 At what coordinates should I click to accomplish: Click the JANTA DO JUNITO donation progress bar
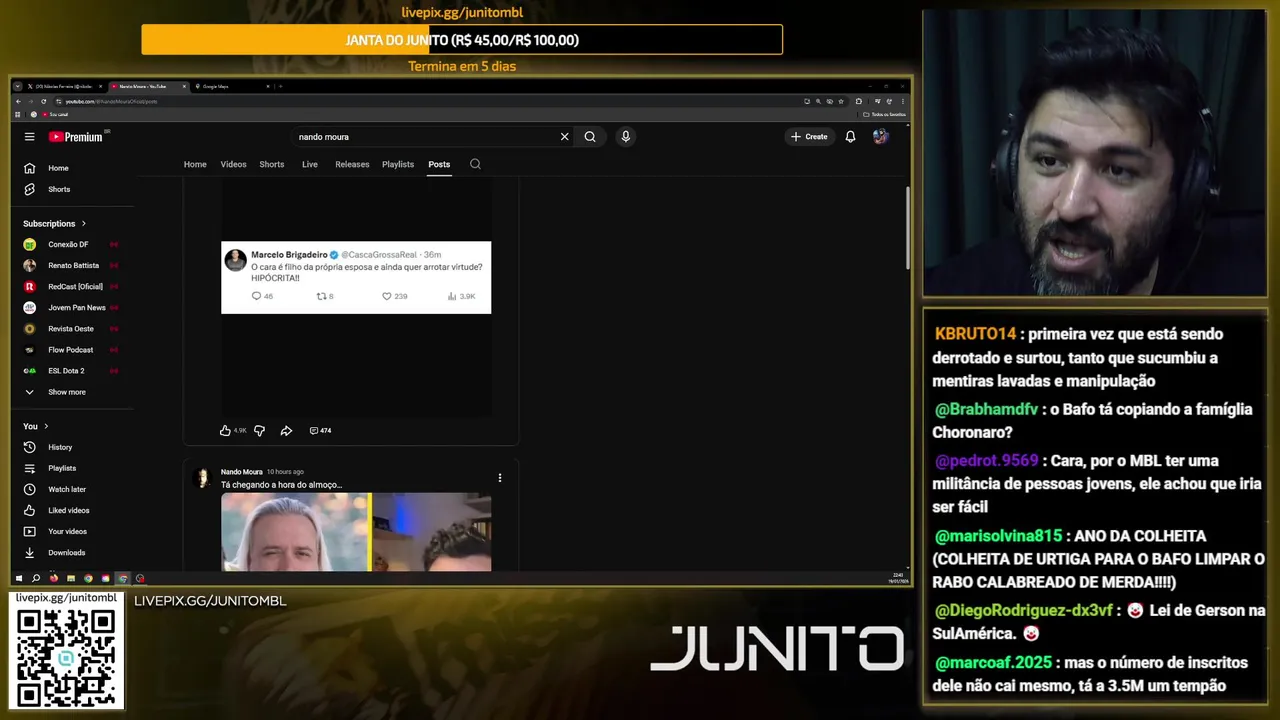click(x=462, y=40)
